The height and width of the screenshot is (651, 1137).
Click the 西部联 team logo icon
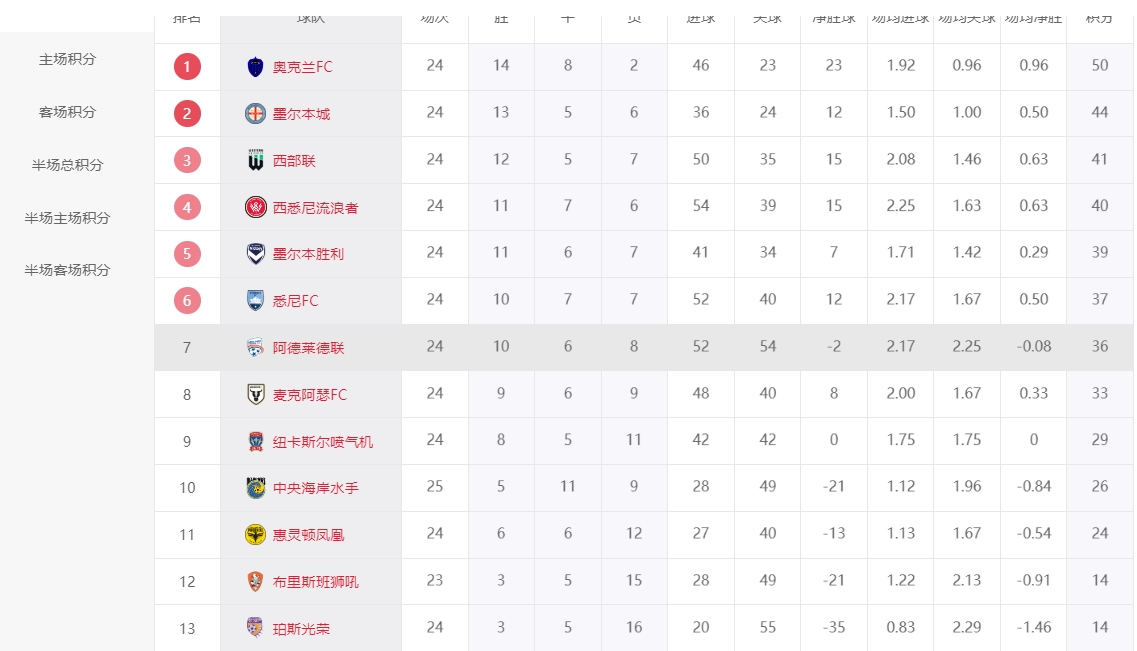tap(256, 160)
